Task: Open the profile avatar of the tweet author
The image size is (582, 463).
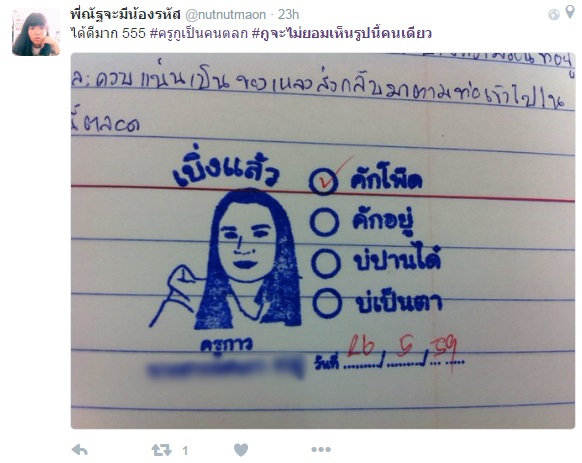Action: point(36,32)
